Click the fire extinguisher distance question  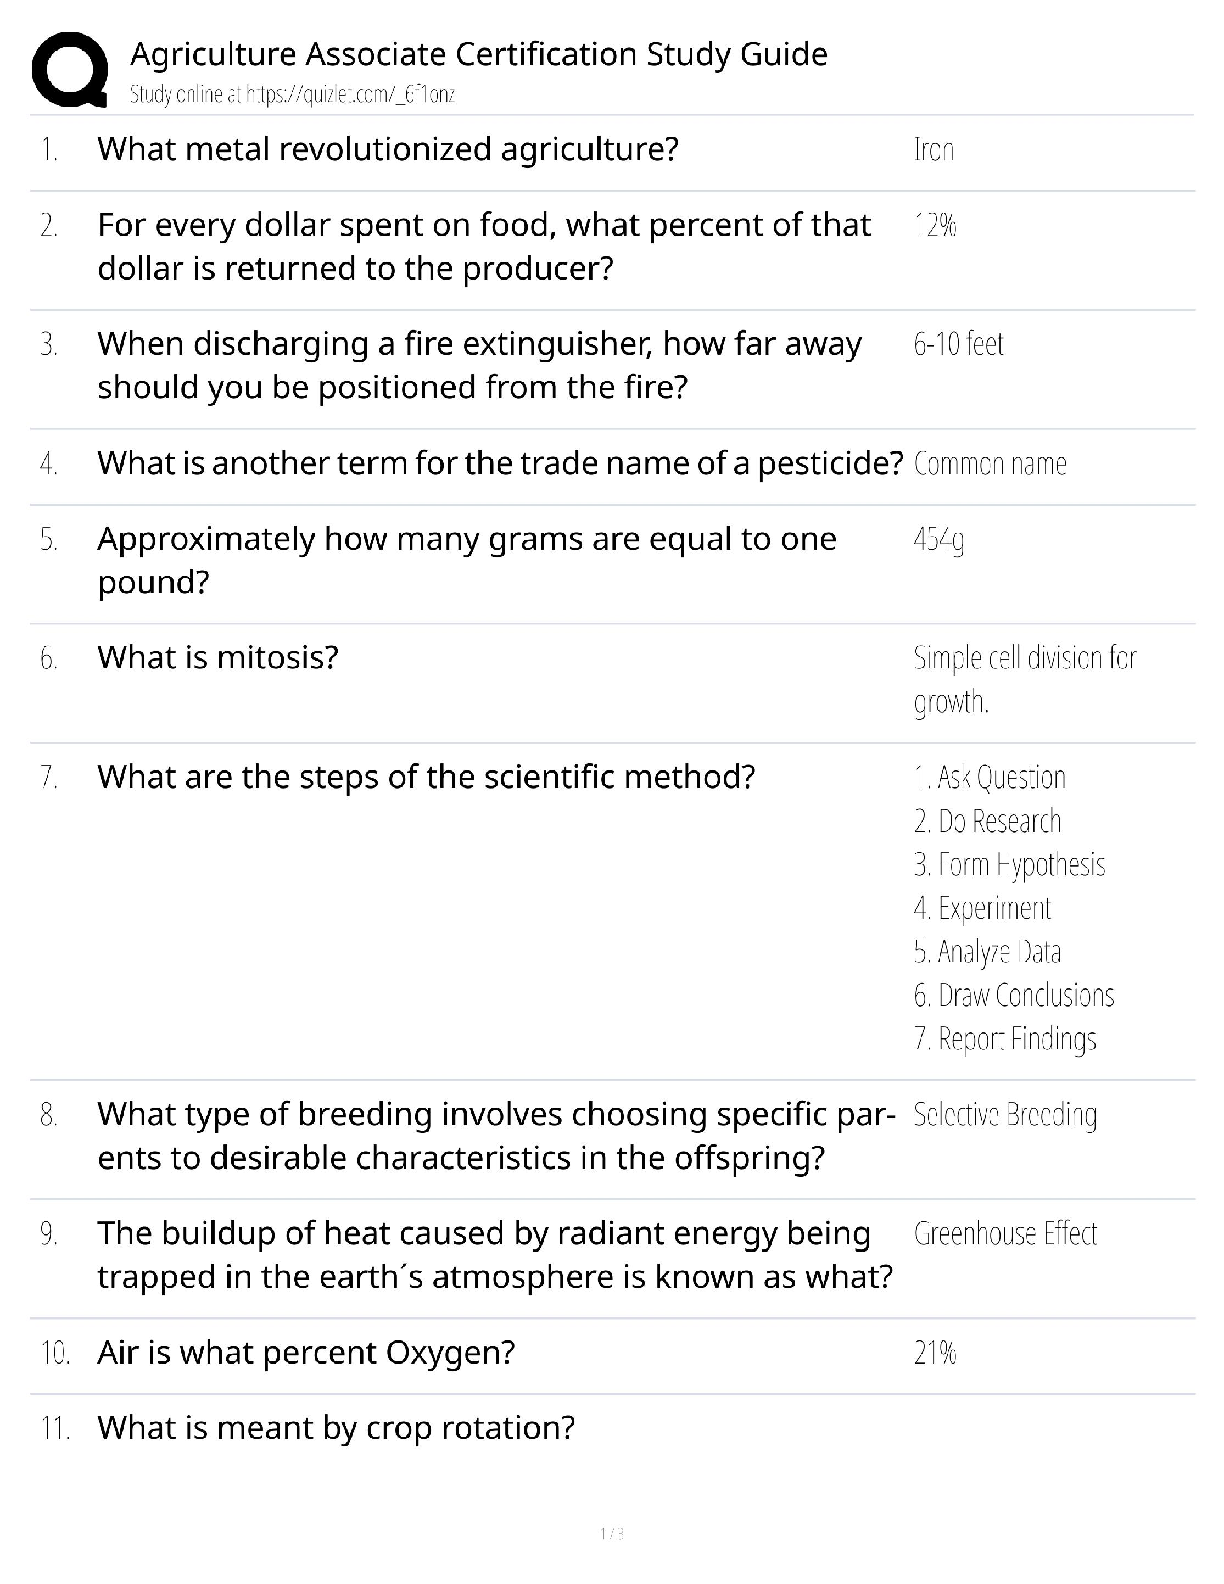pos(479,365)
